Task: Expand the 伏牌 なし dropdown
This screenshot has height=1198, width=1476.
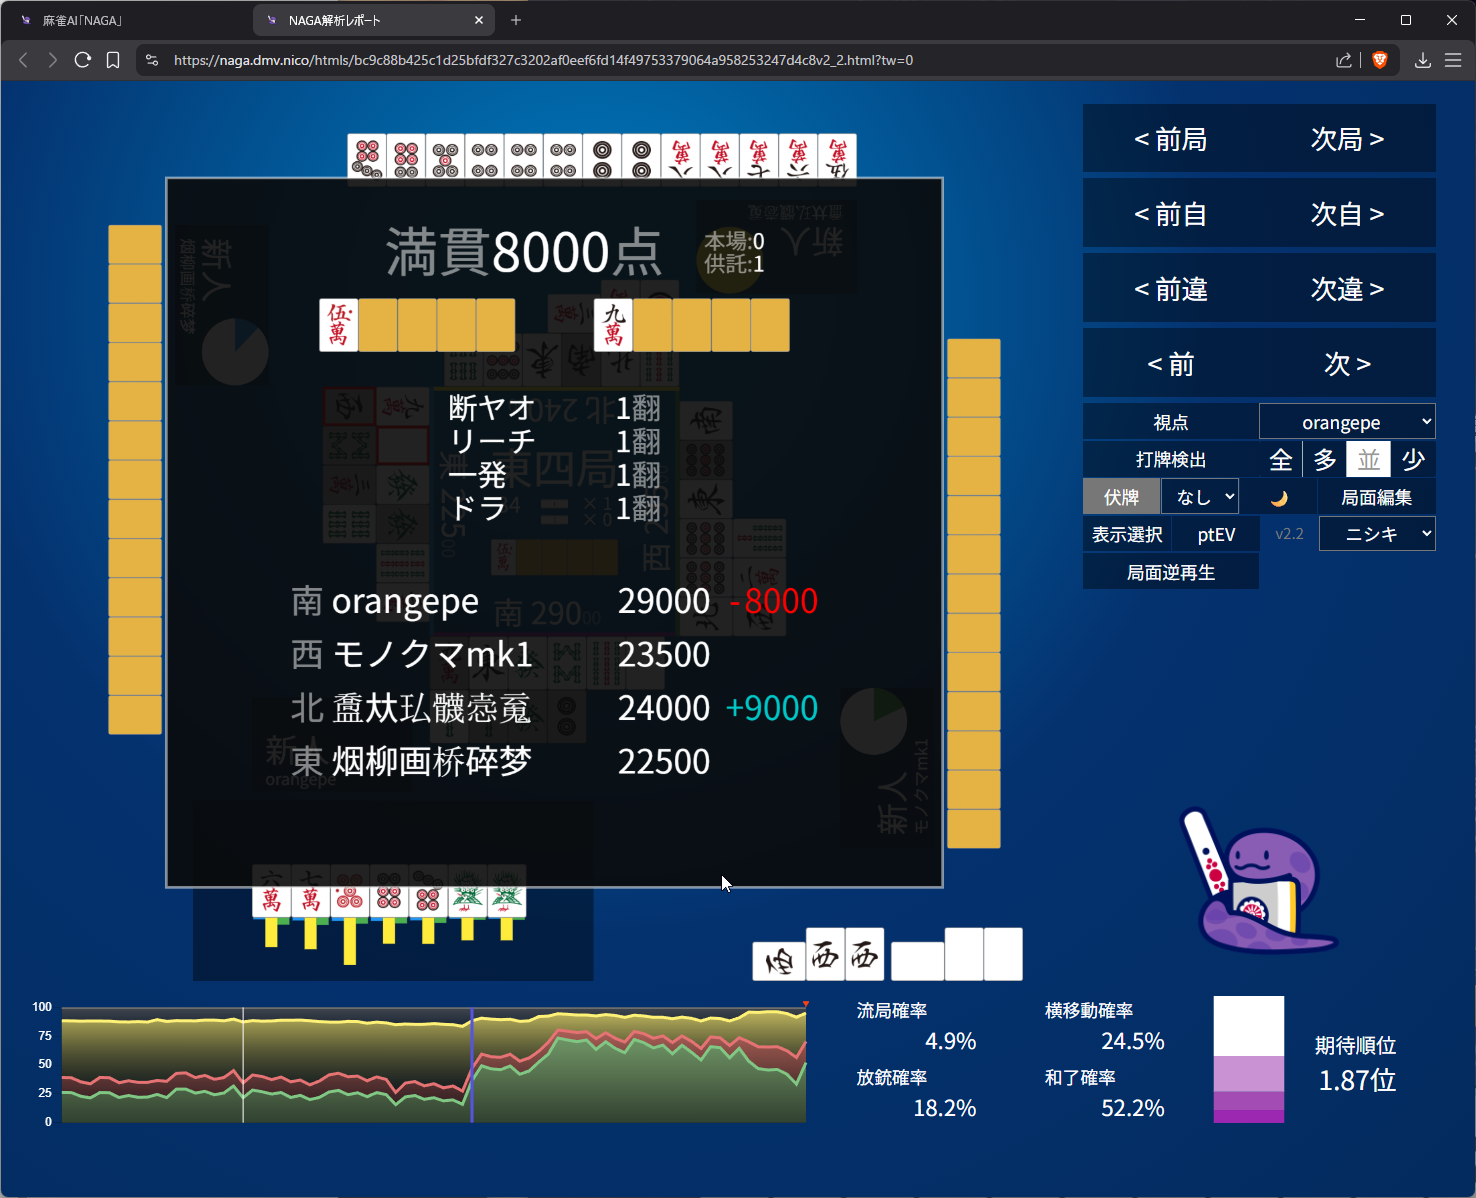Action: [x=1200, y=497]
